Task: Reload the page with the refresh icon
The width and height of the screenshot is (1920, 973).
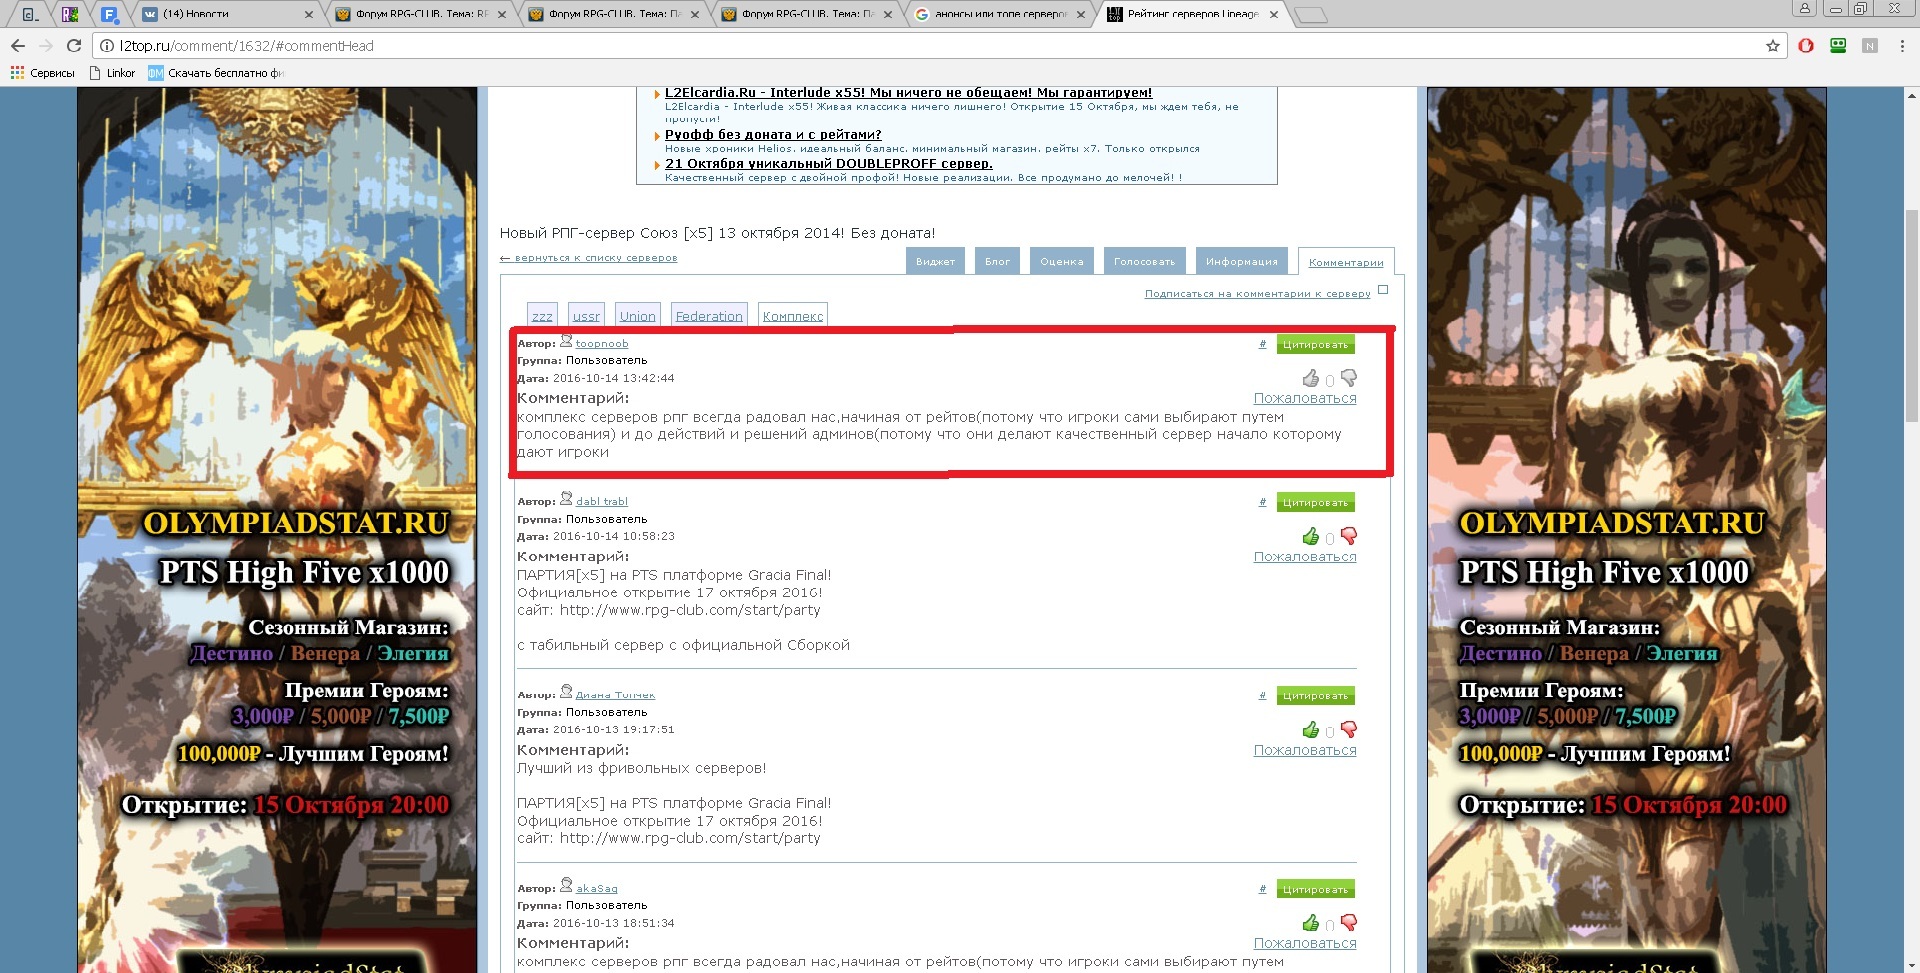Action: point(73,46)
